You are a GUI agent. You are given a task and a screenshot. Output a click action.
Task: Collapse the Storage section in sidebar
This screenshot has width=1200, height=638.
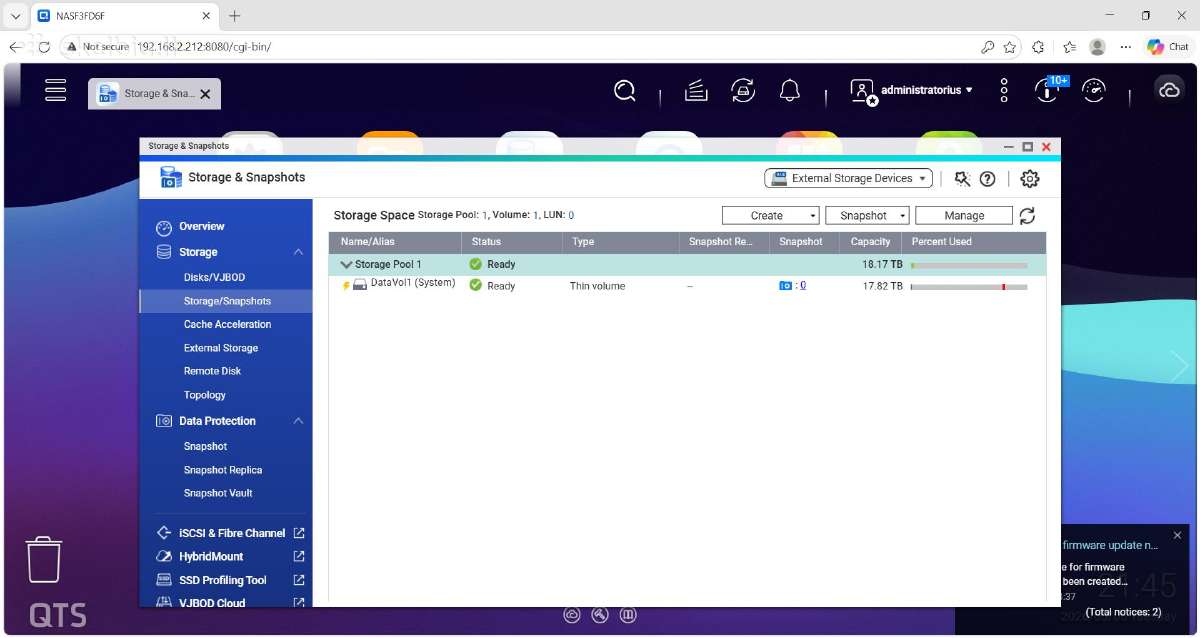pyautogui.click(x=298, y=252)
